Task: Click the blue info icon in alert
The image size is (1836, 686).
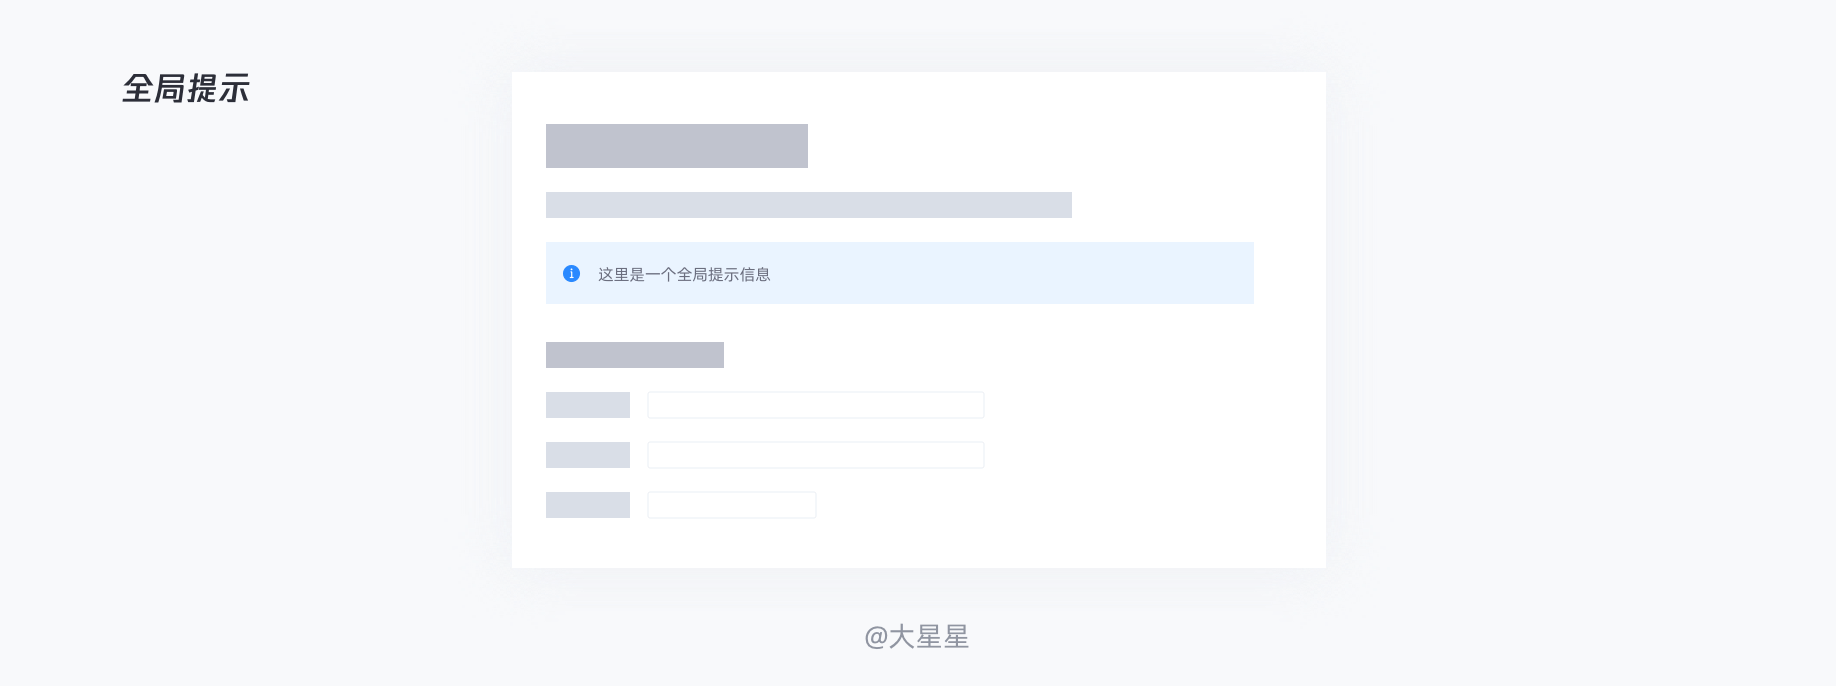Action: pyautogui.click(x=571, y=273)
